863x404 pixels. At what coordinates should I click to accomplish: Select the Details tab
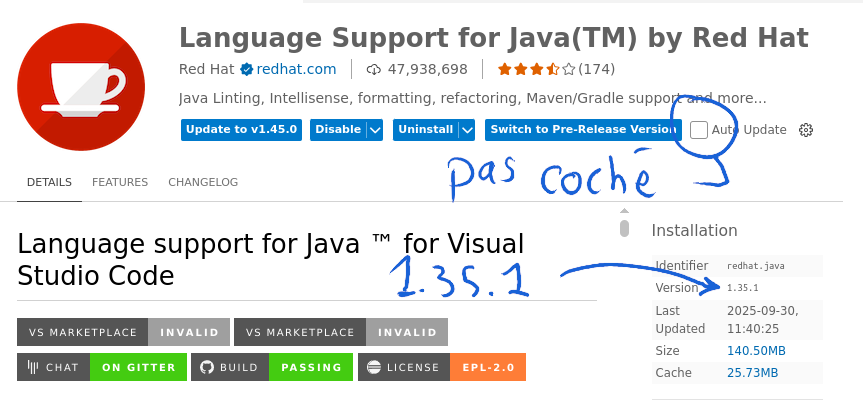(x=49, y=182)
